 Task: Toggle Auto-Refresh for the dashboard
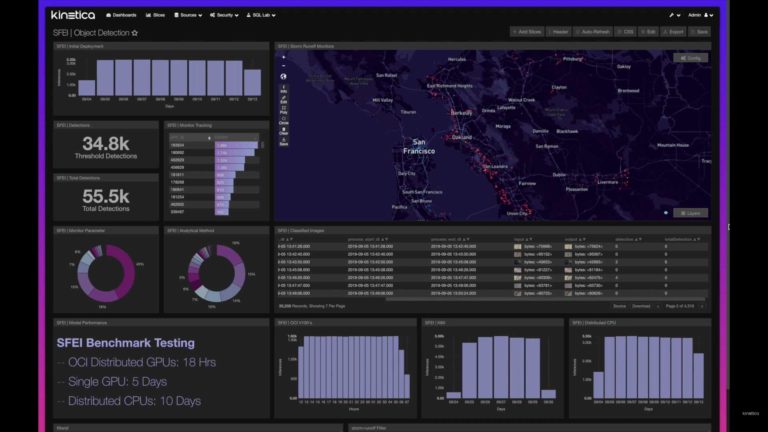pos(593,32)
